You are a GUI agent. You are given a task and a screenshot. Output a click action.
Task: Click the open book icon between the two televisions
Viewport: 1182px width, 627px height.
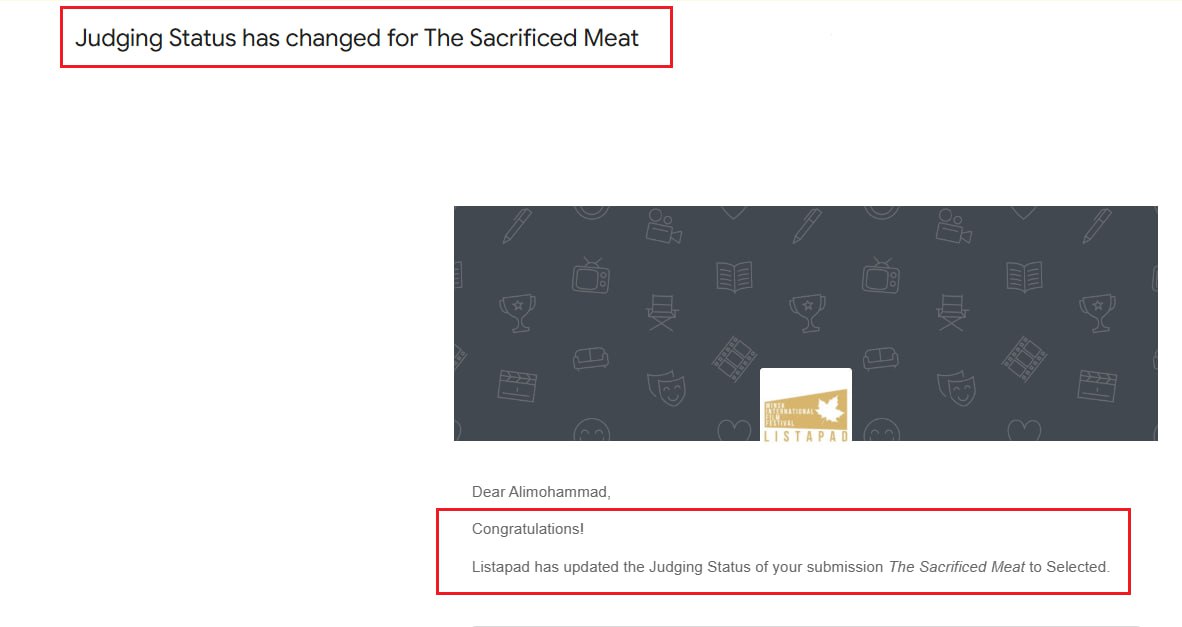coord(734,275)
